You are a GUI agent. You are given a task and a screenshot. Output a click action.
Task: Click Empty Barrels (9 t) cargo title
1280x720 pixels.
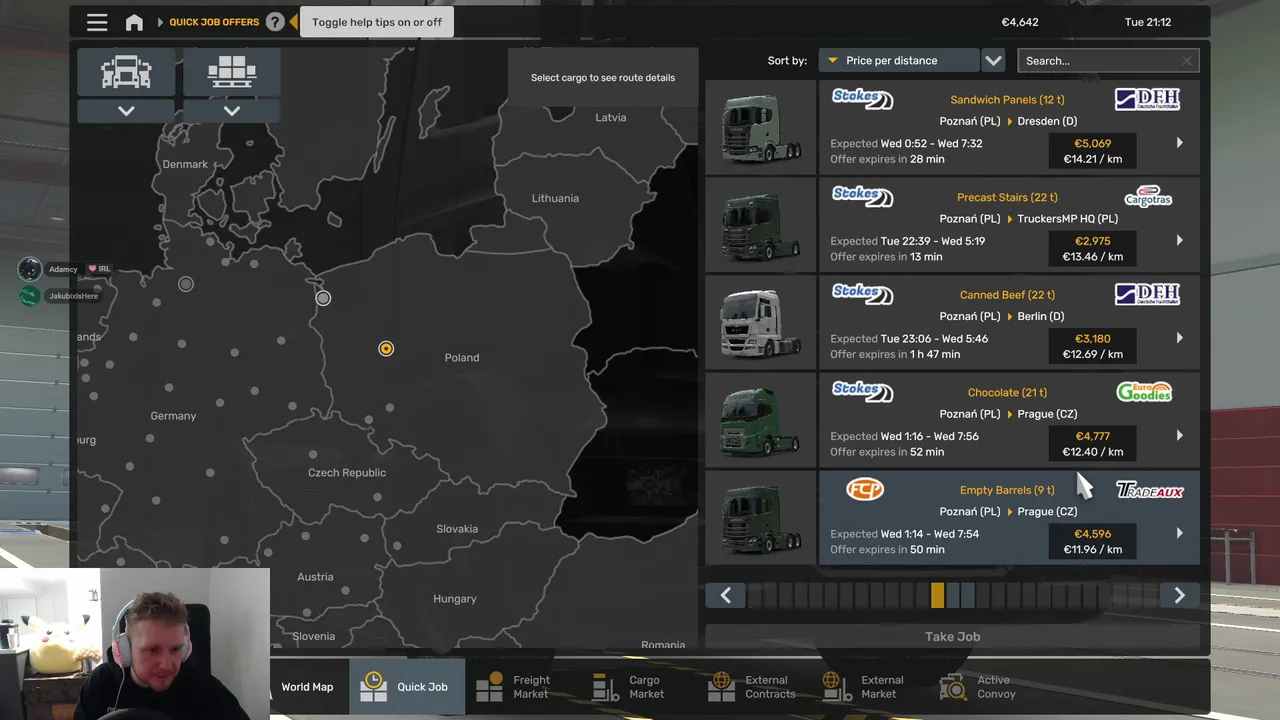coord(1007,490)
